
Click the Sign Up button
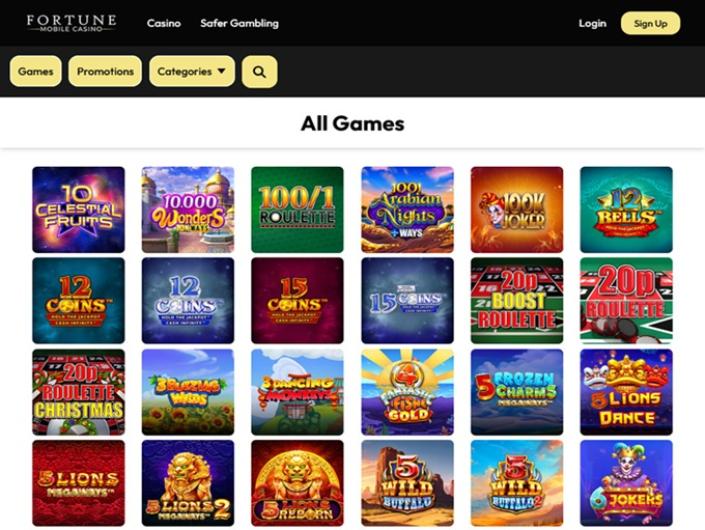click(x=650, y=23)
